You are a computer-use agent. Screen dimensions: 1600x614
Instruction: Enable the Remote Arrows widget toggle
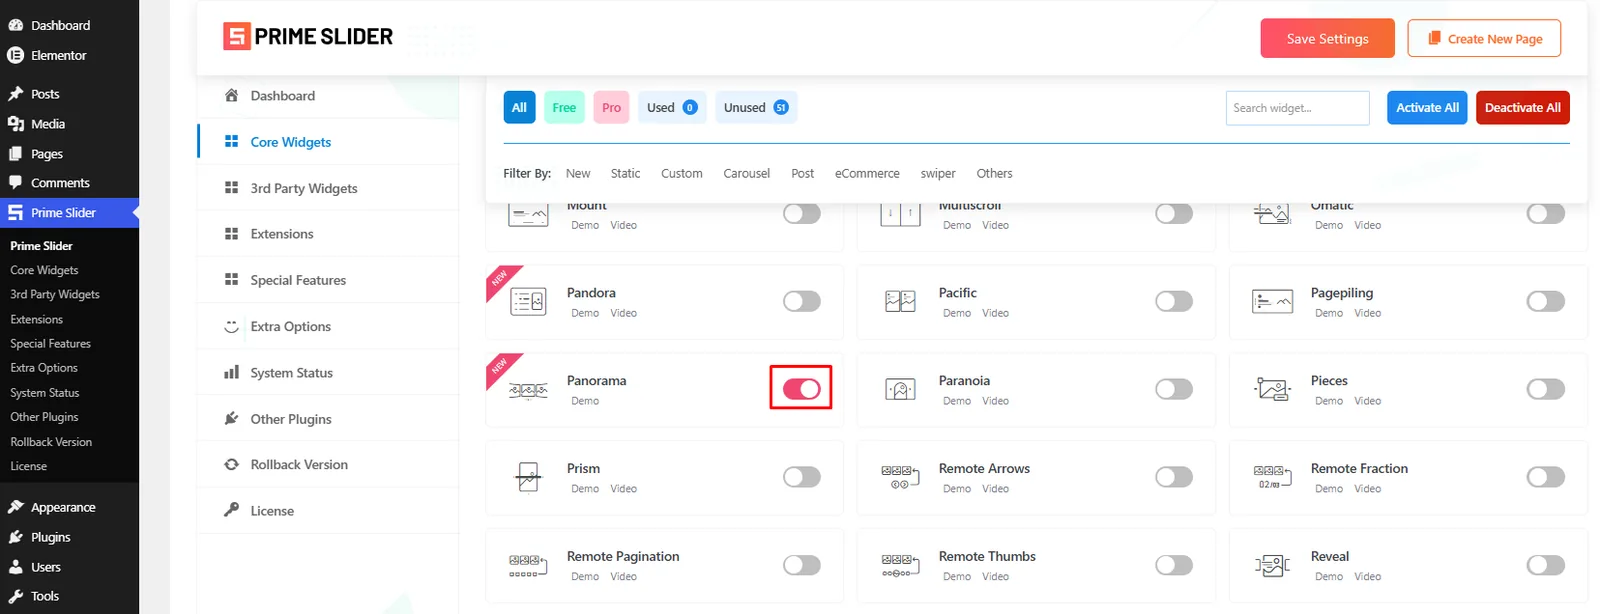1174,477
